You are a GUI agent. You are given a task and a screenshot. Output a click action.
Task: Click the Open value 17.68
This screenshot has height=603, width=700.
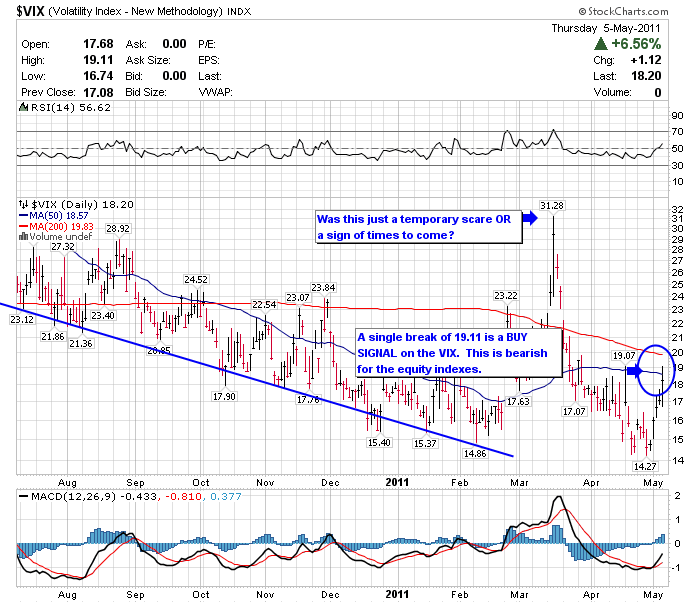tap(98, 44)
